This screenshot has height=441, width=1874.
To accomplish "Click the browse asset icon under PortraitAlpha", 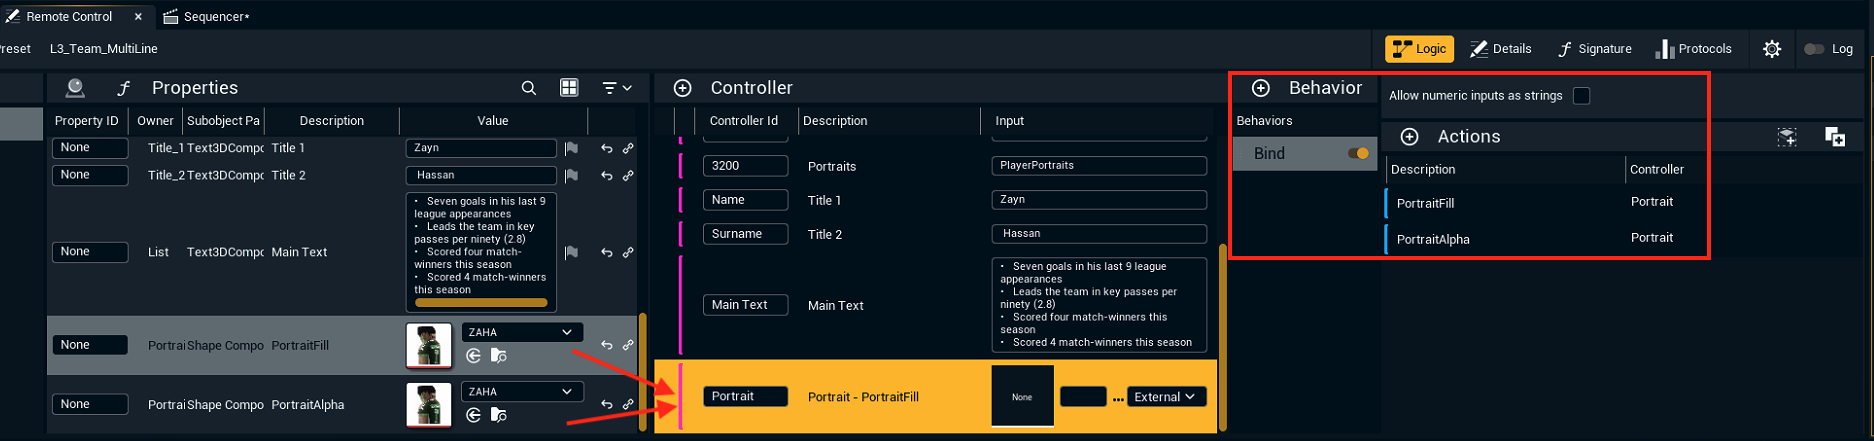I will 499,415.
